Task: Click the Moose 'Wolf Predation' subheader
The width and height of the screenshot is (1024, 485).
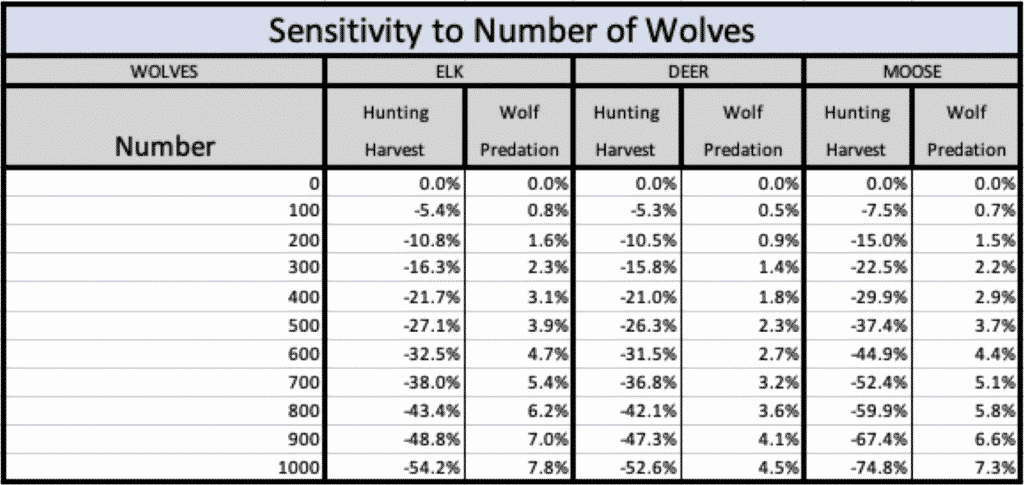Action: tap(966, 131)
